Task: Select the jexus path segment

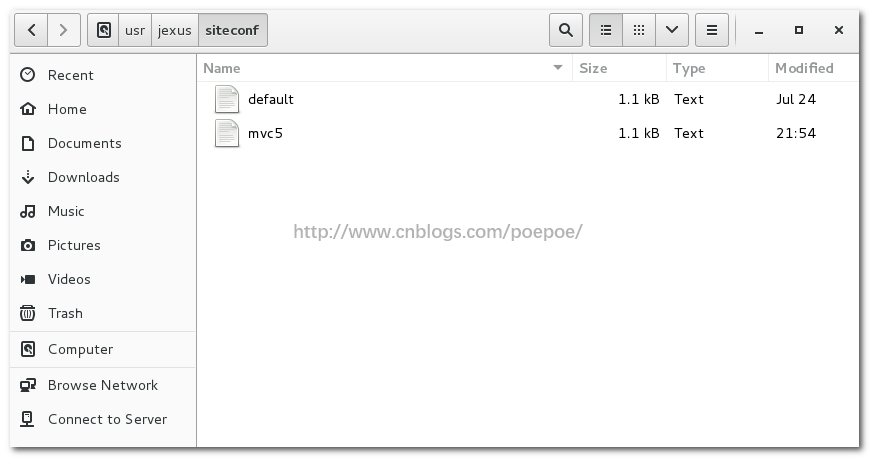Action: 175,30
